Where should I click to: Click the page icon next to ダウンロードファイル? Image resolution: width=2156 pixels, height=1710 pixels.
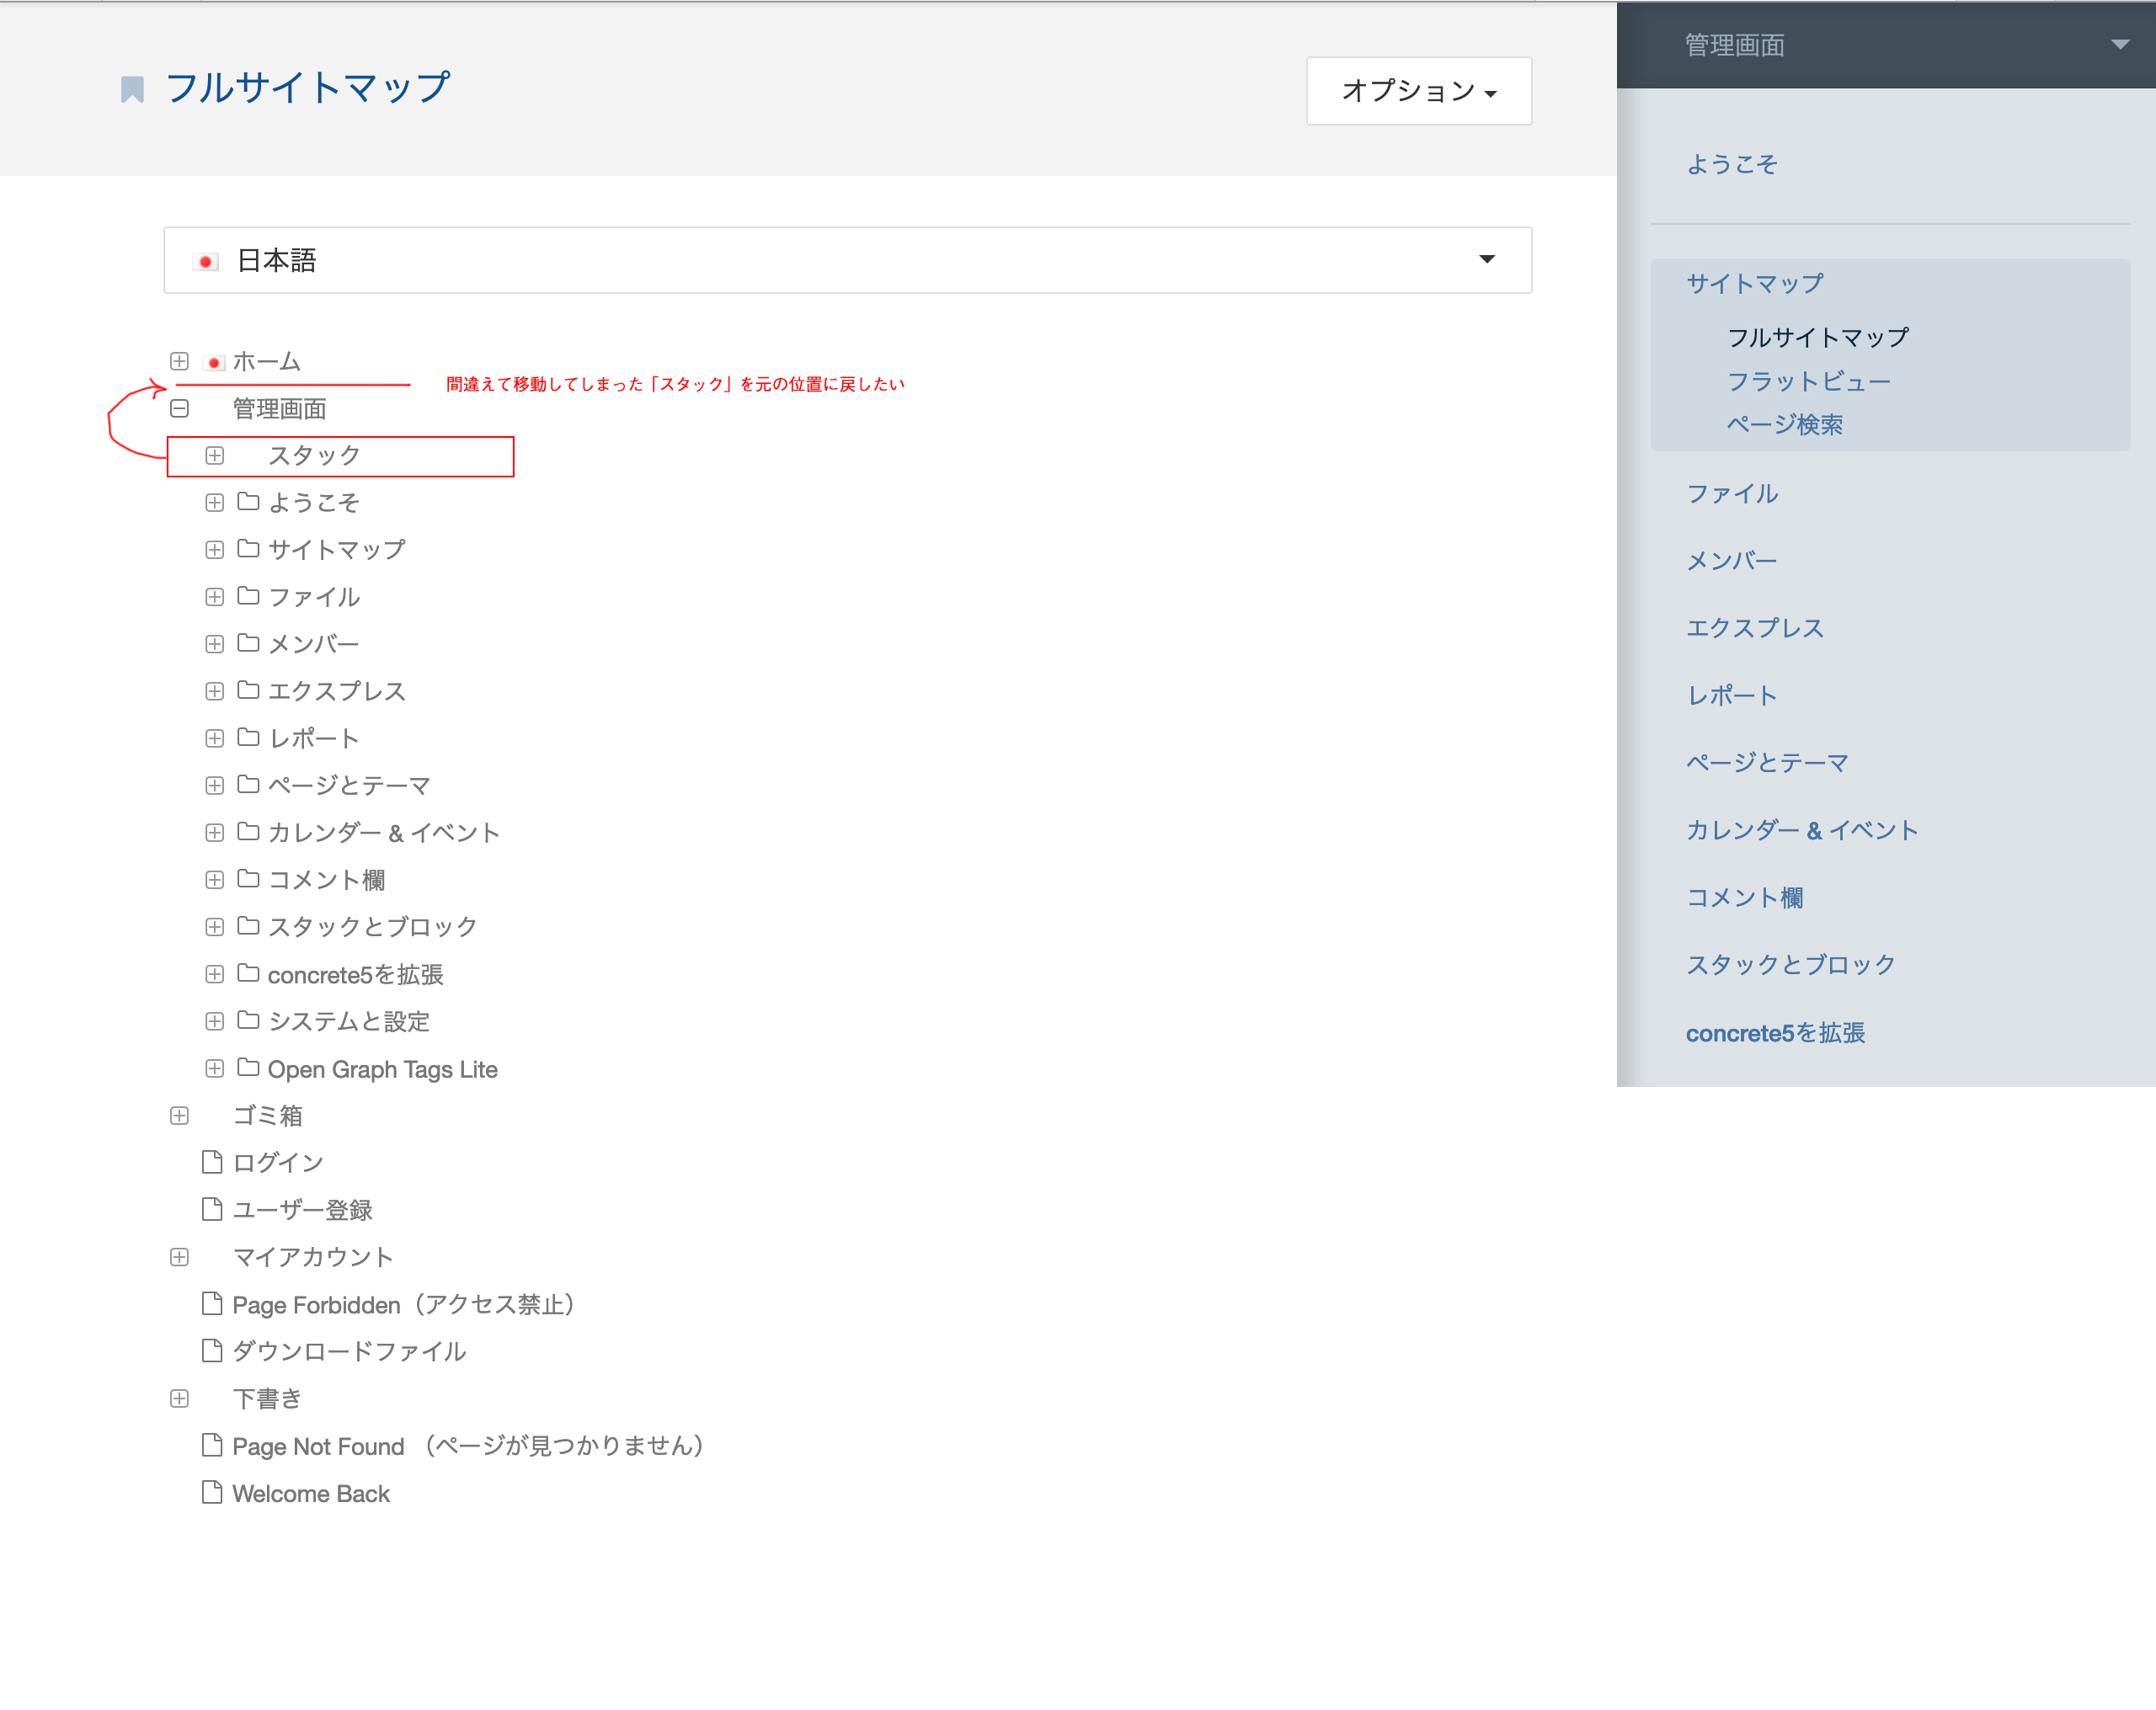212,1351
